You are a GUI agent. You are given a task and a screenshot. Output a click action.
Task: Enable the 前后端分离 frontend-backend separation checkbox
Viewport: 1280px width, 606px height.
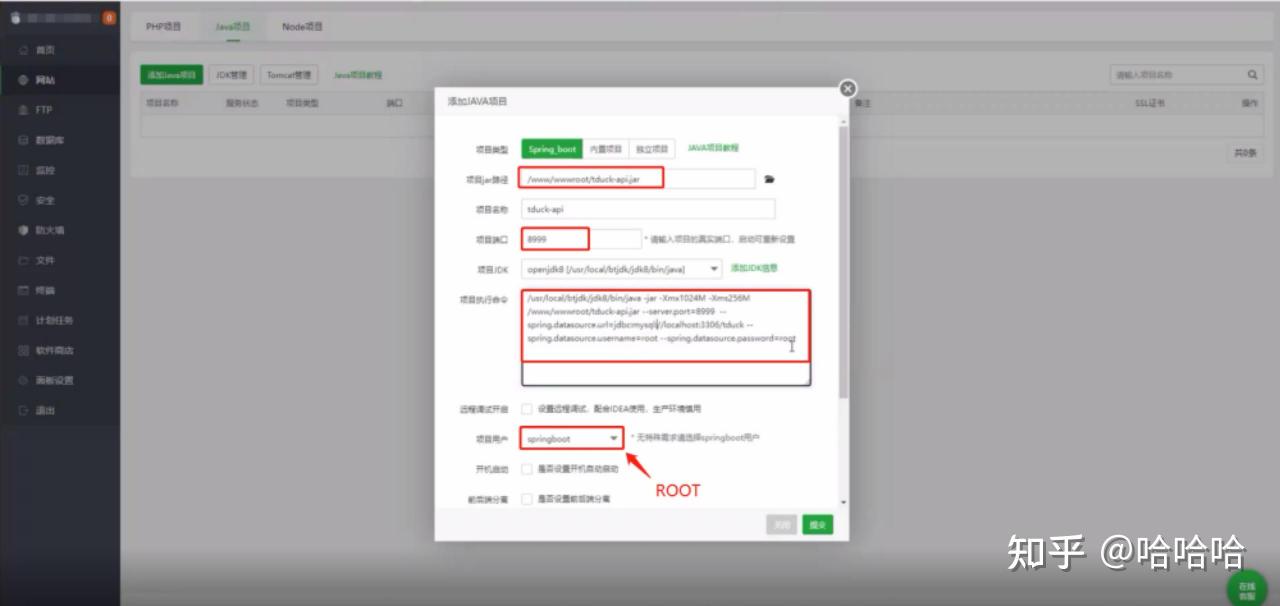(526, 498)
